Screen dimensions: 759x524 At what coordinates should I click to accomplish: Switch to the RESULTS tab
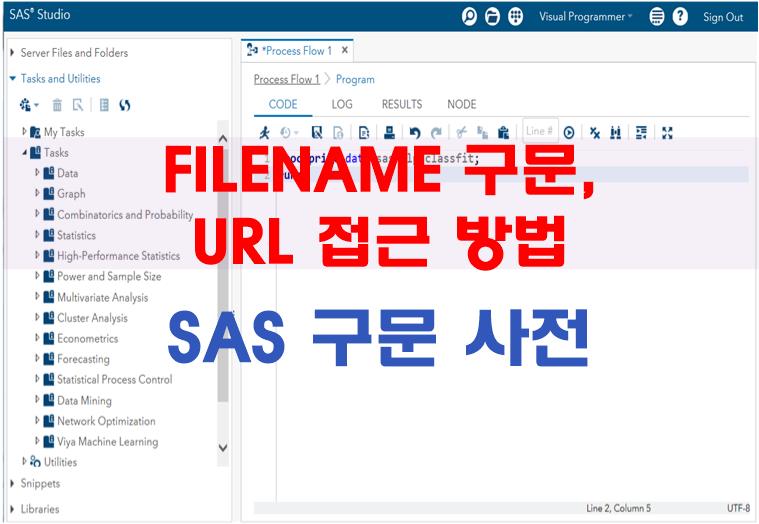click(402, 105)
